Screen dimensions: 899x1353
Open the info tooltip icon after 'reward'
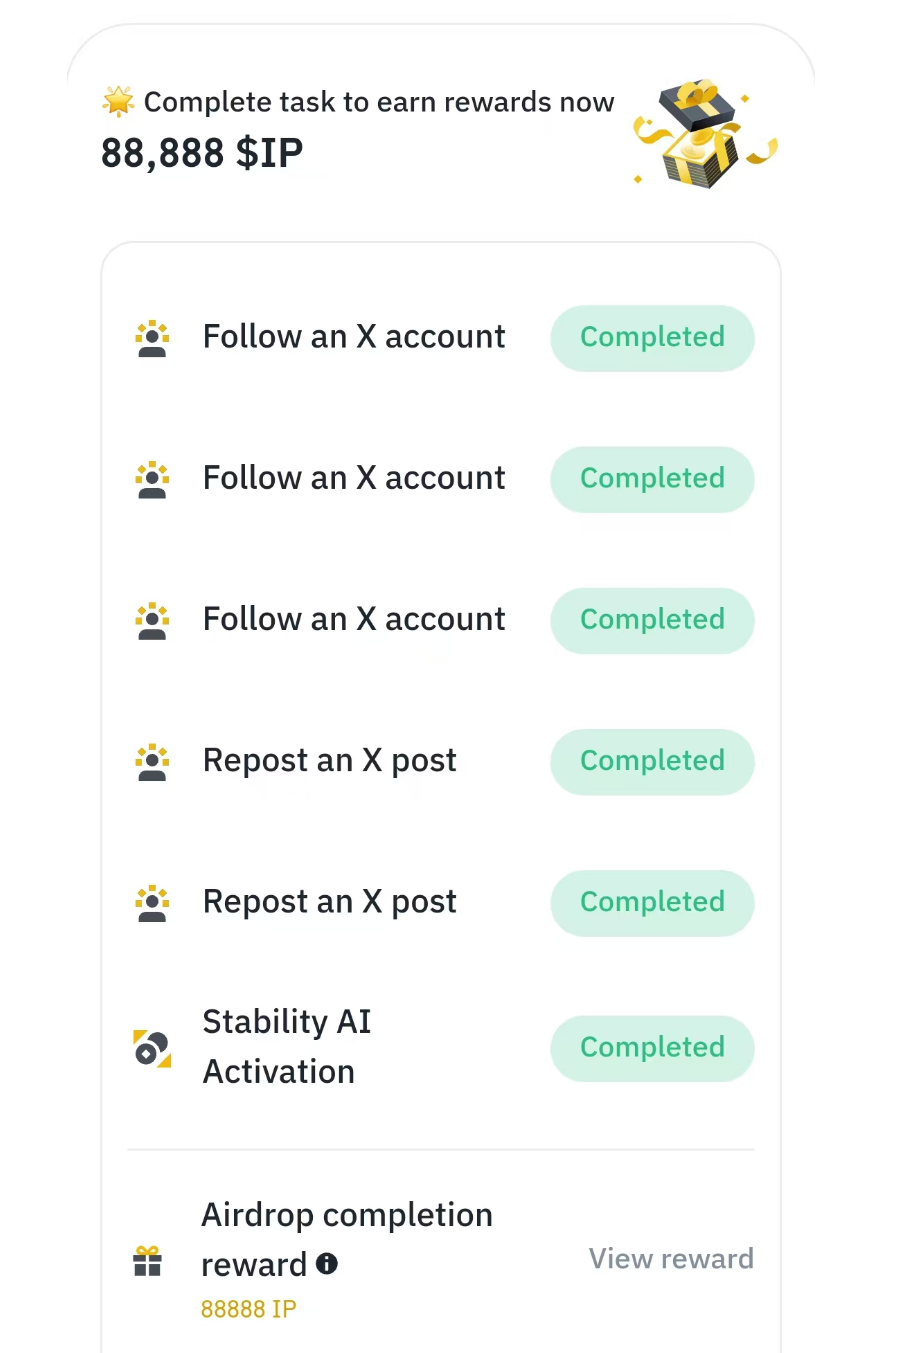pyautogui.click(x=327, y=1264)
